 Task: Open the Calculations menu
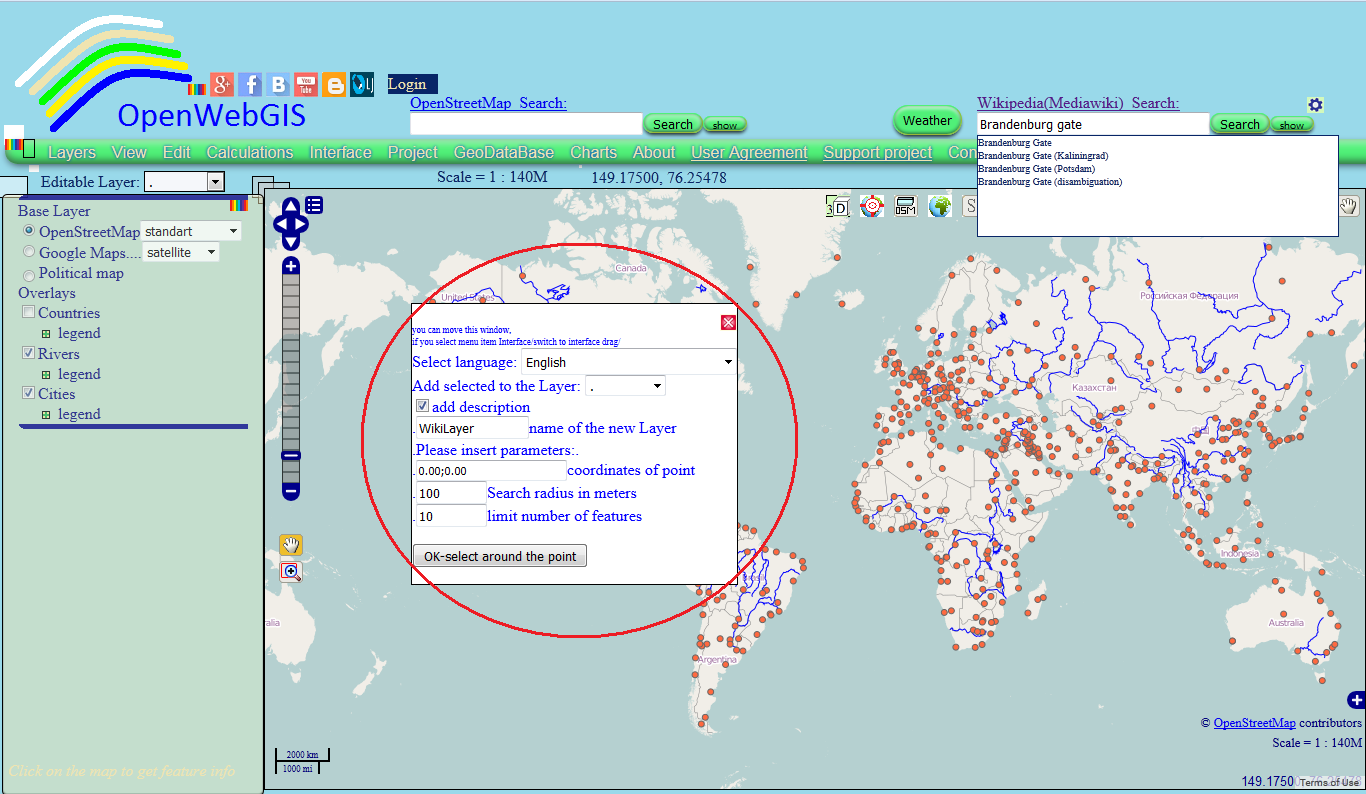pos(249,152)
